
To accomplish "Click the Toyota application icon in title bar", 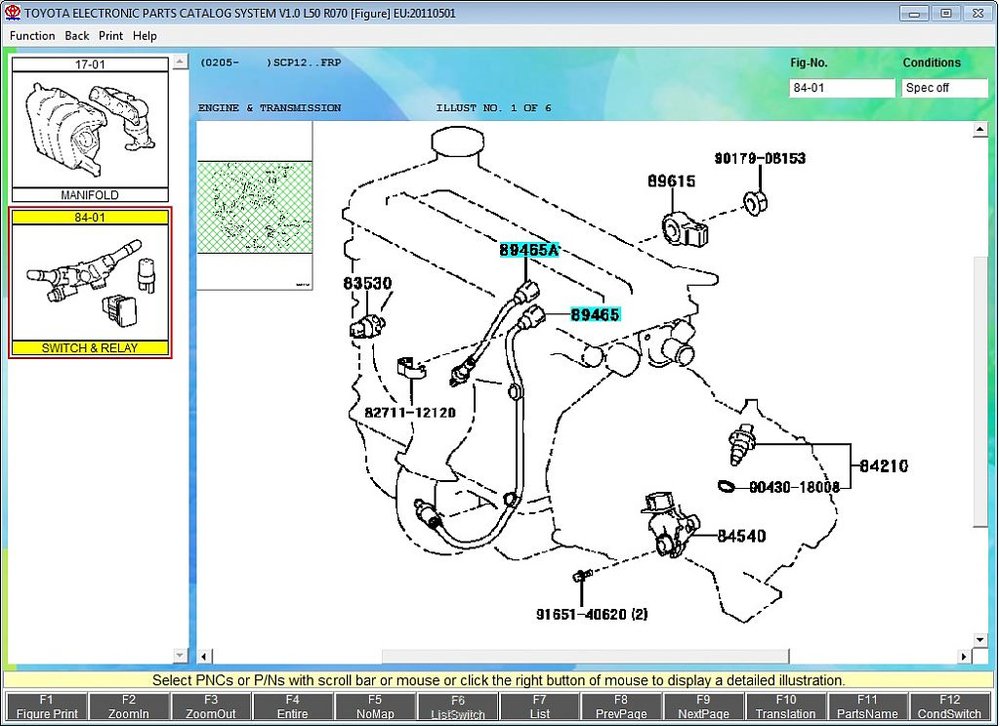I will click(x=13, y=13).
